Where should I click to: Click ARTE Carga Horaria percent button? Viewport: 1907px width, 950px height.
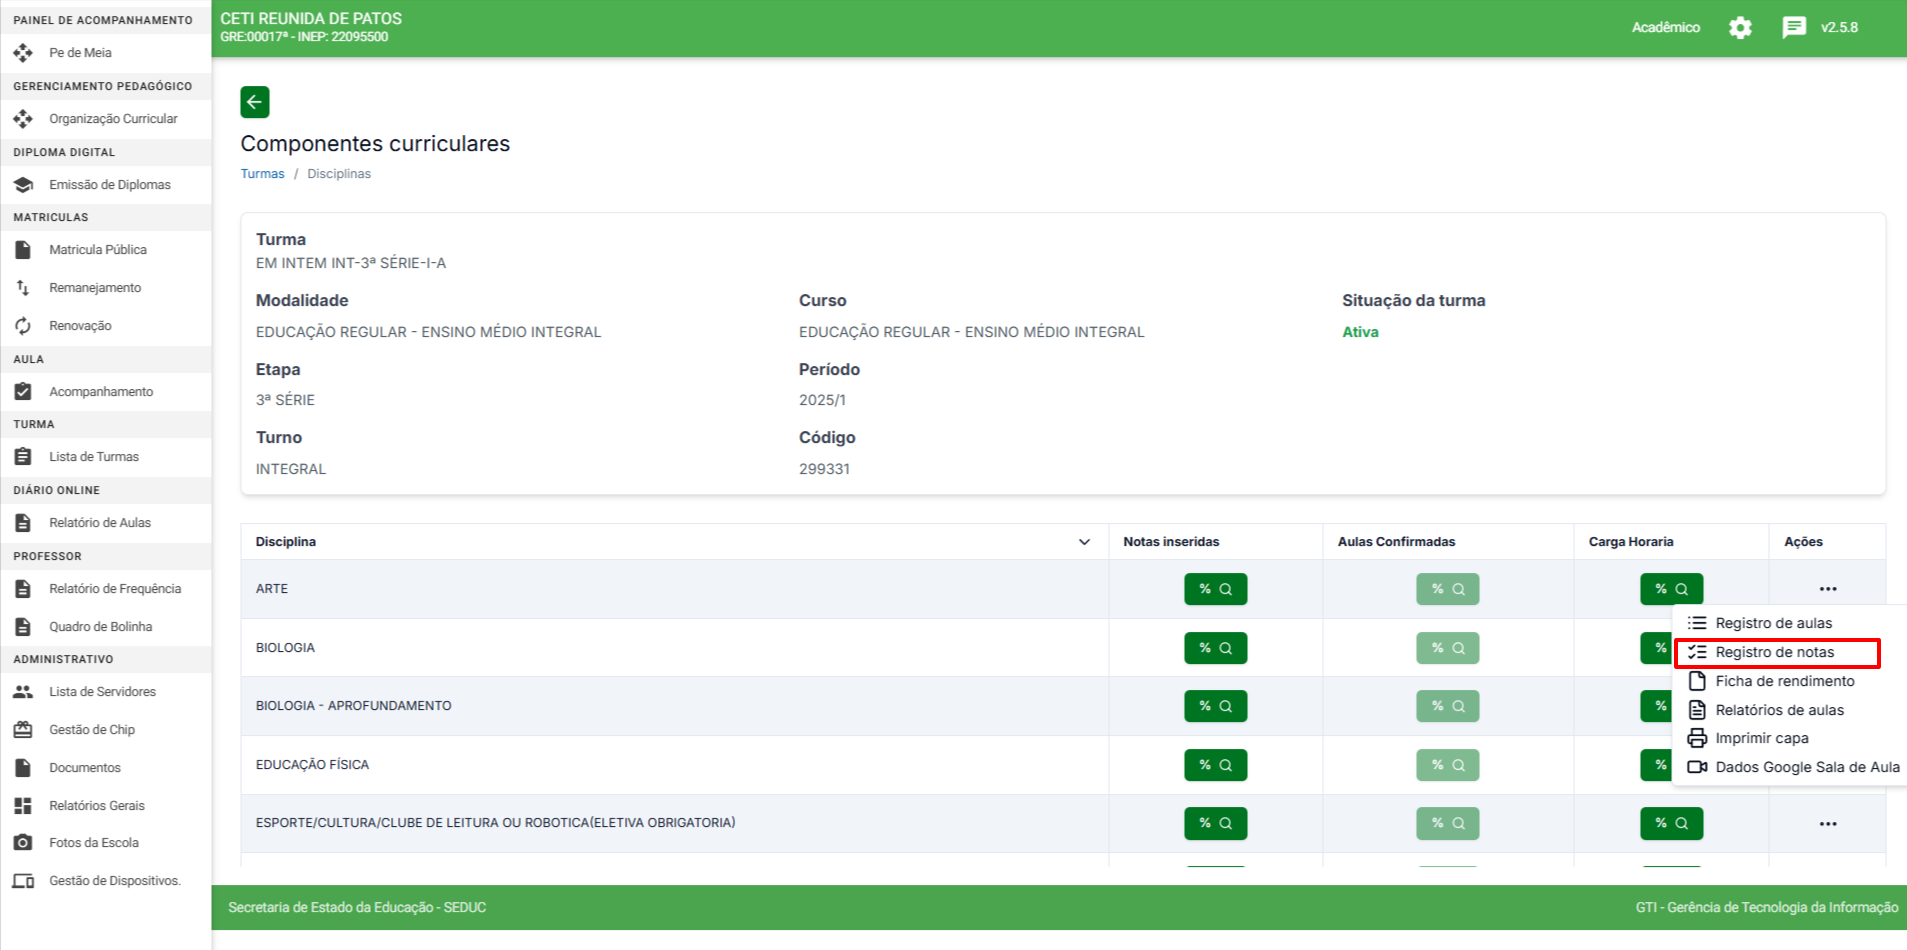(x=1671, y=589)
